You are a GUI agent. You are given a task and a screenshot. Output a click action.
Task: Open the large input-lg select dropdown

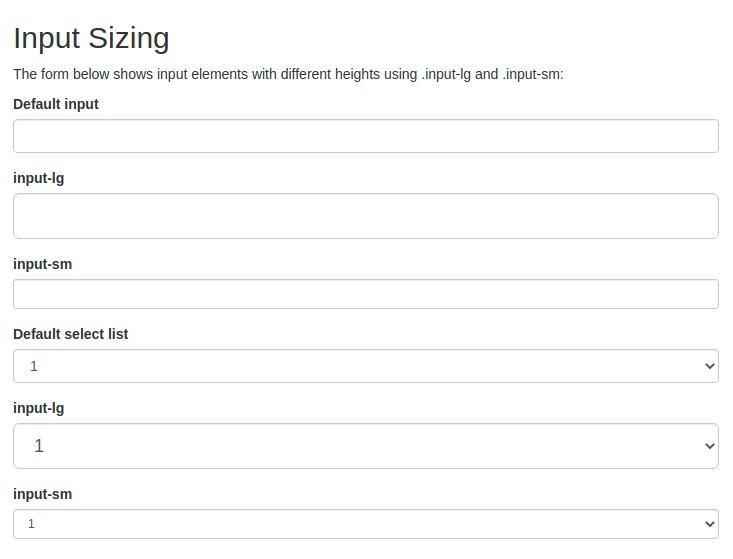pyautogui.click(x=365, y=446)
